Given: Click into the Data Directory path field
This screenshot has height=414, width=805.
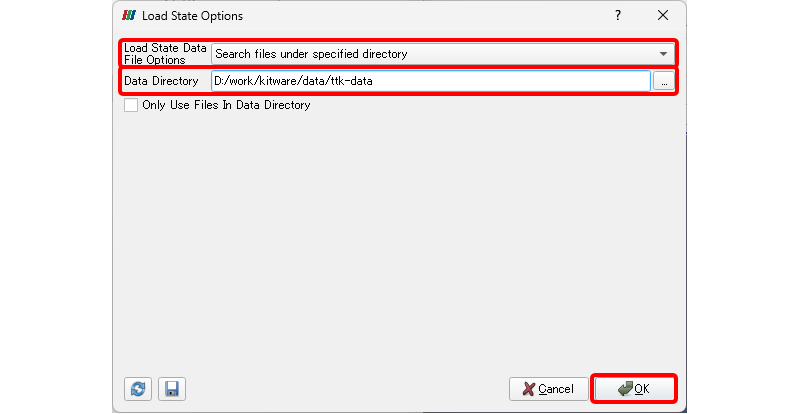Looking at the screenshot, I should pos(430,81).
